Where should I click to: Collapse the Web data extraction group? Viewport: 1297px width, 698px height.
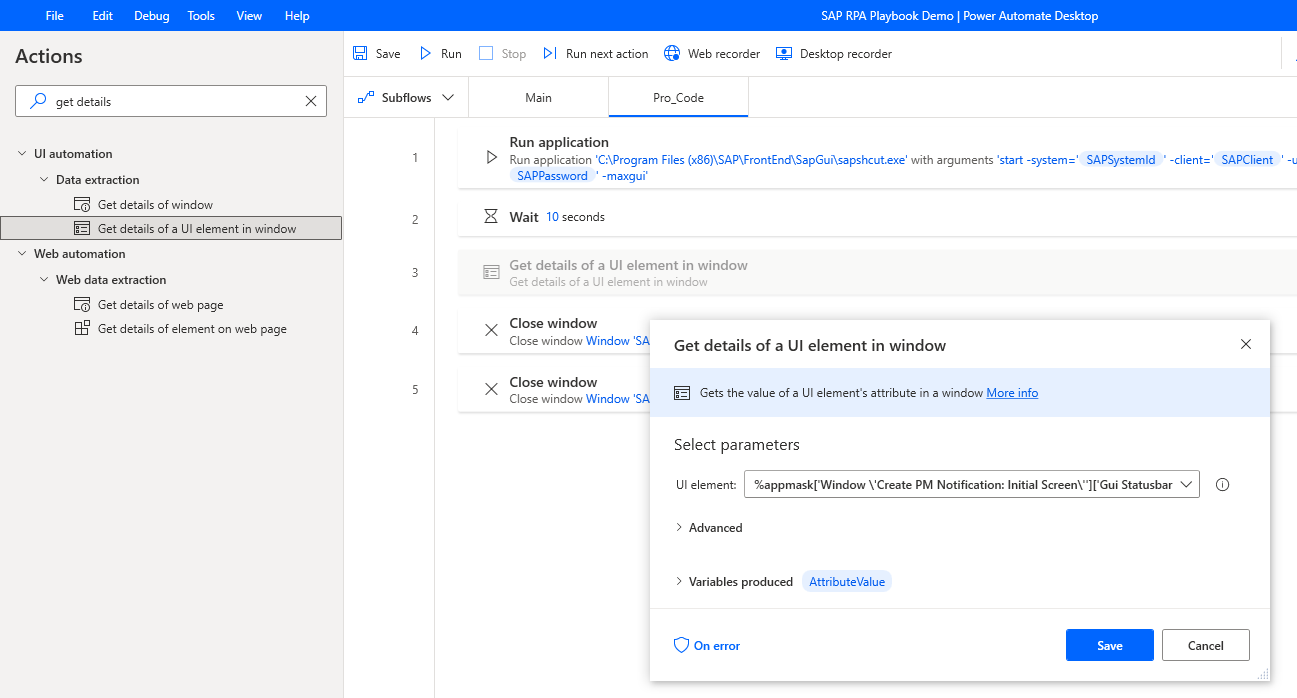44,280
